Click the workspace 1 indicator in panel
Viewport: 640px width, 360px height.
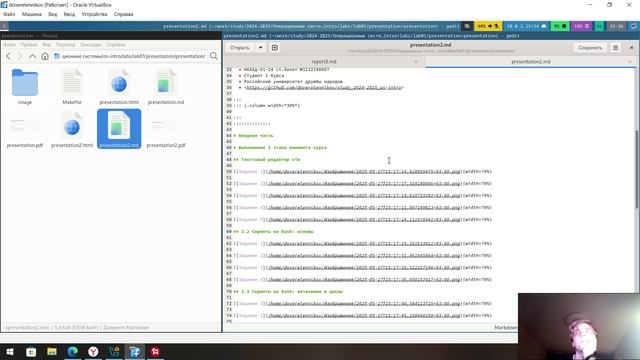tap(4, 26)
